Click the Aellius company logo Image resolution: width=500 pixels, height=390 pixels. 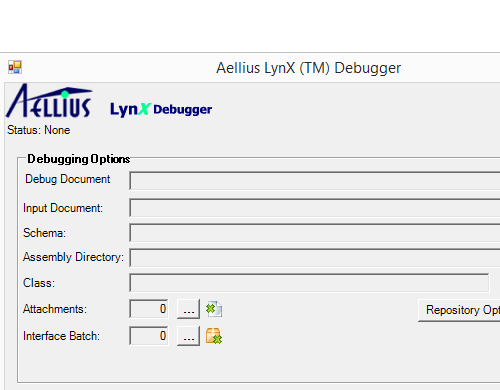(x=49, y=100)
